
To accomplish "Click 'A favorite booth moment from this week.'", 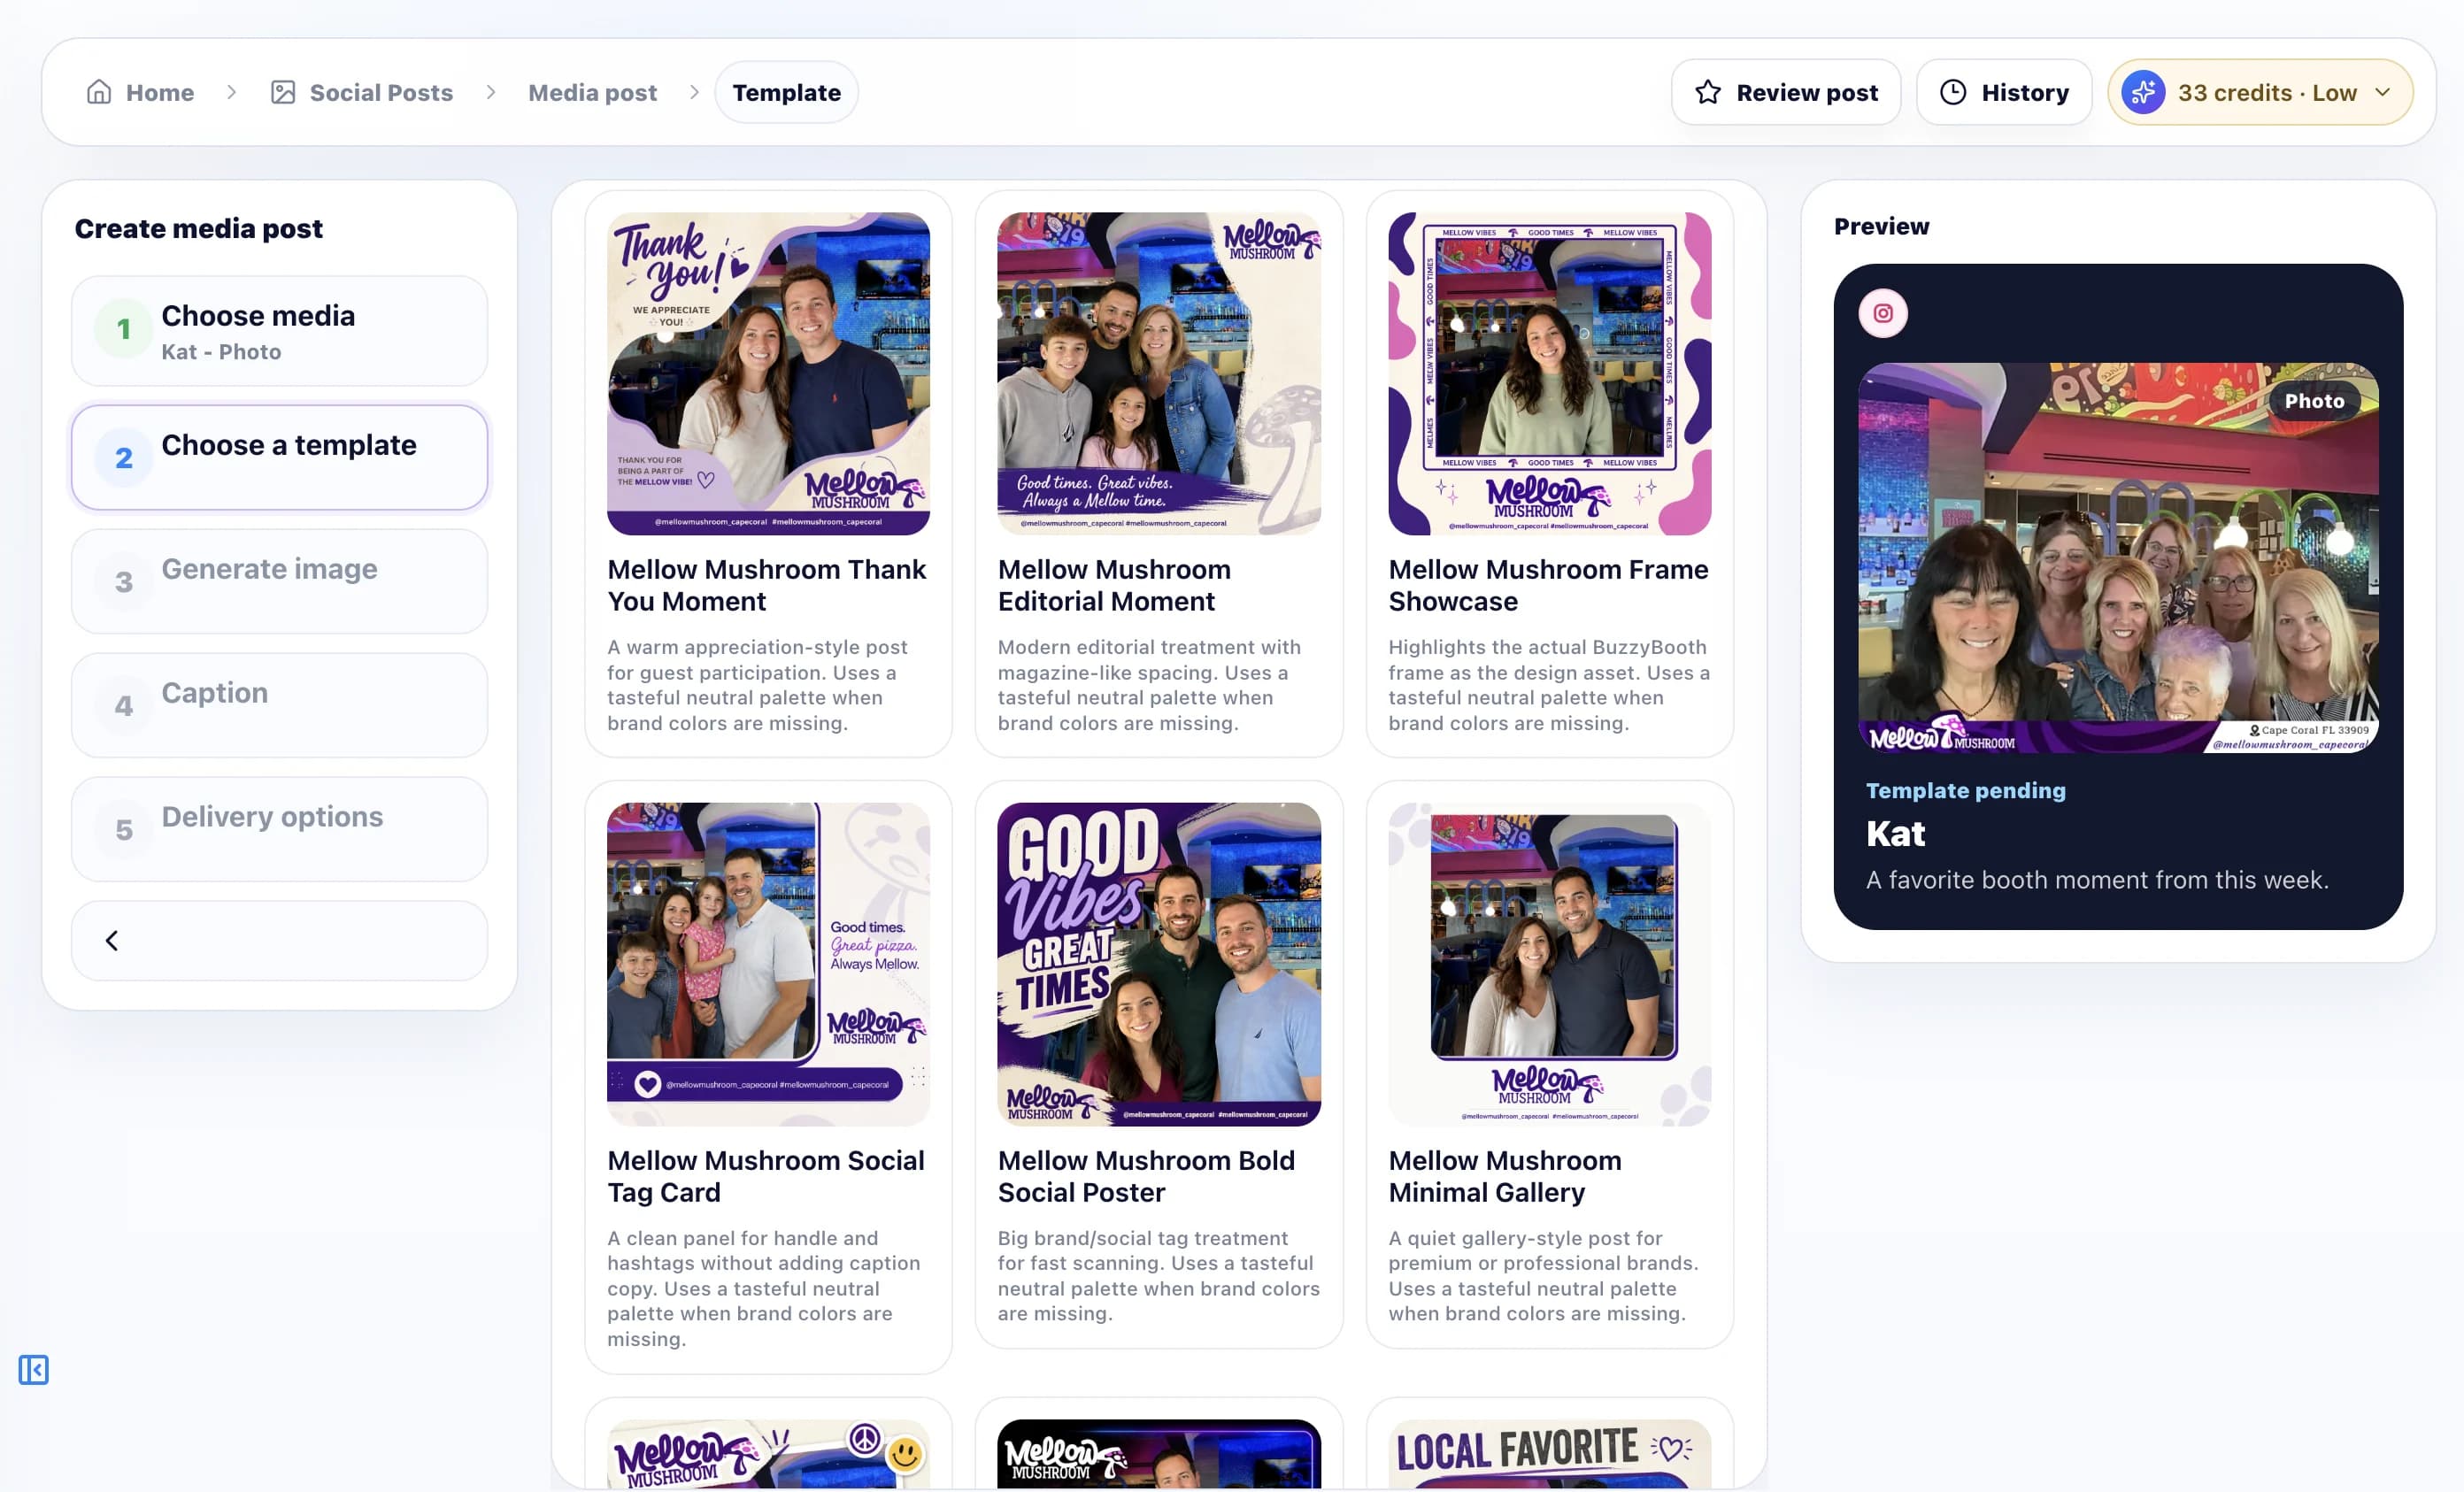I will coord(2097,880).
